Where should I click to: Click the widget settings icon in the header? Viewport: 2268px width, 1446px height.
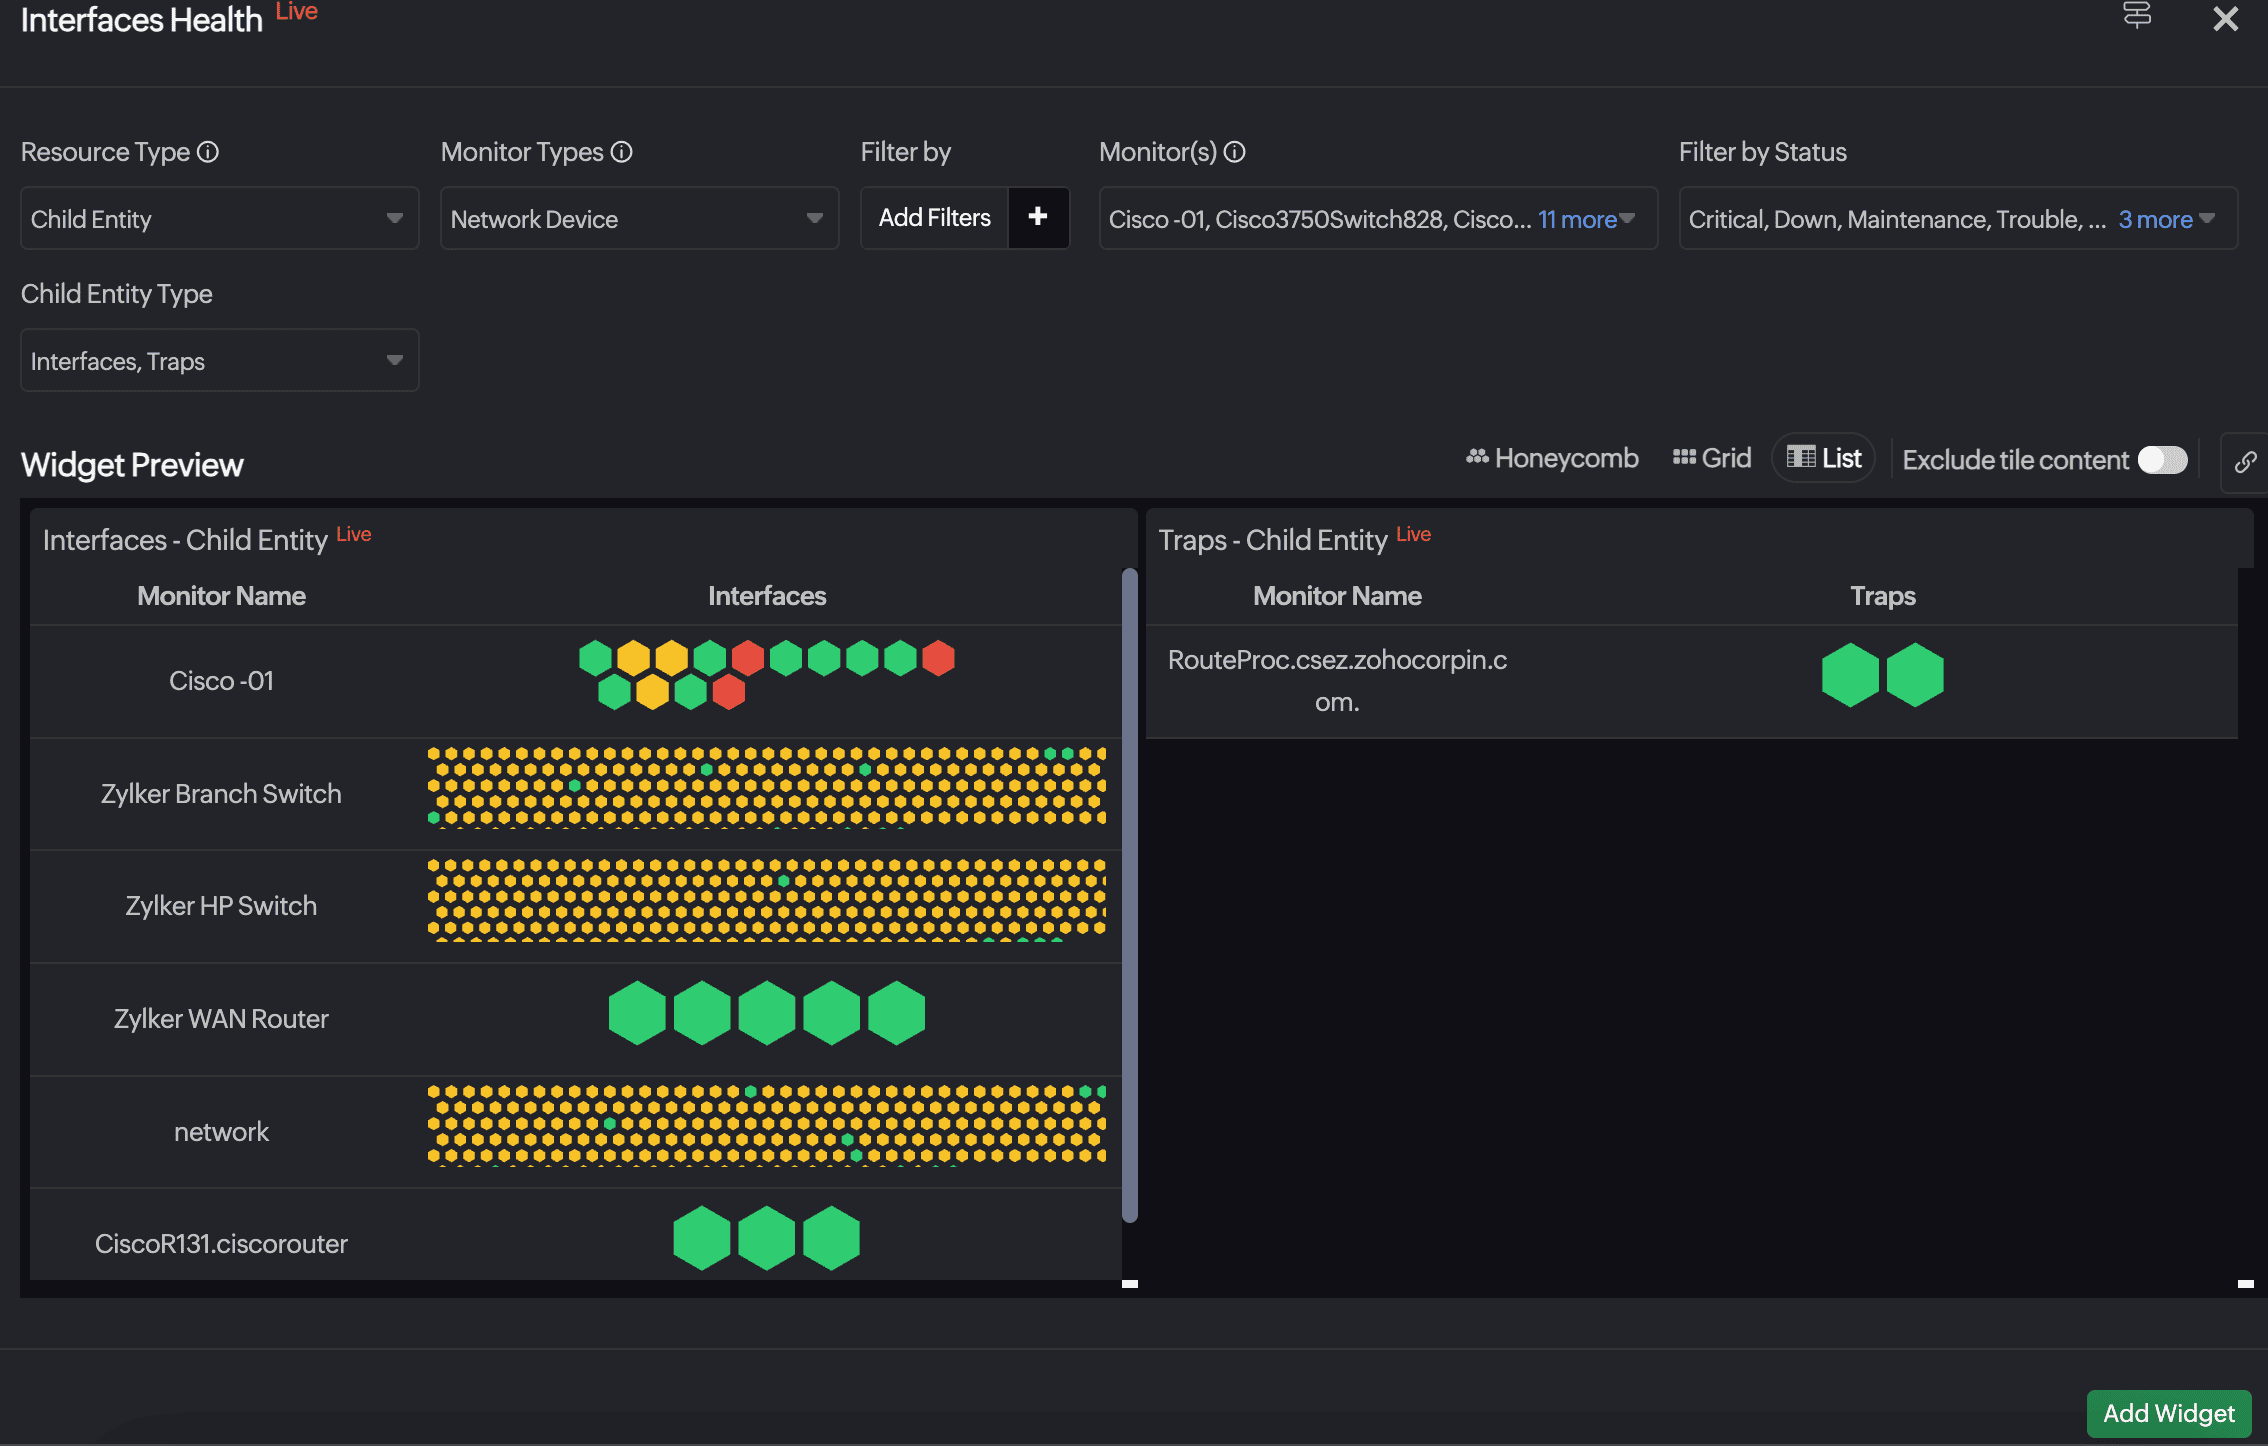2137,16
